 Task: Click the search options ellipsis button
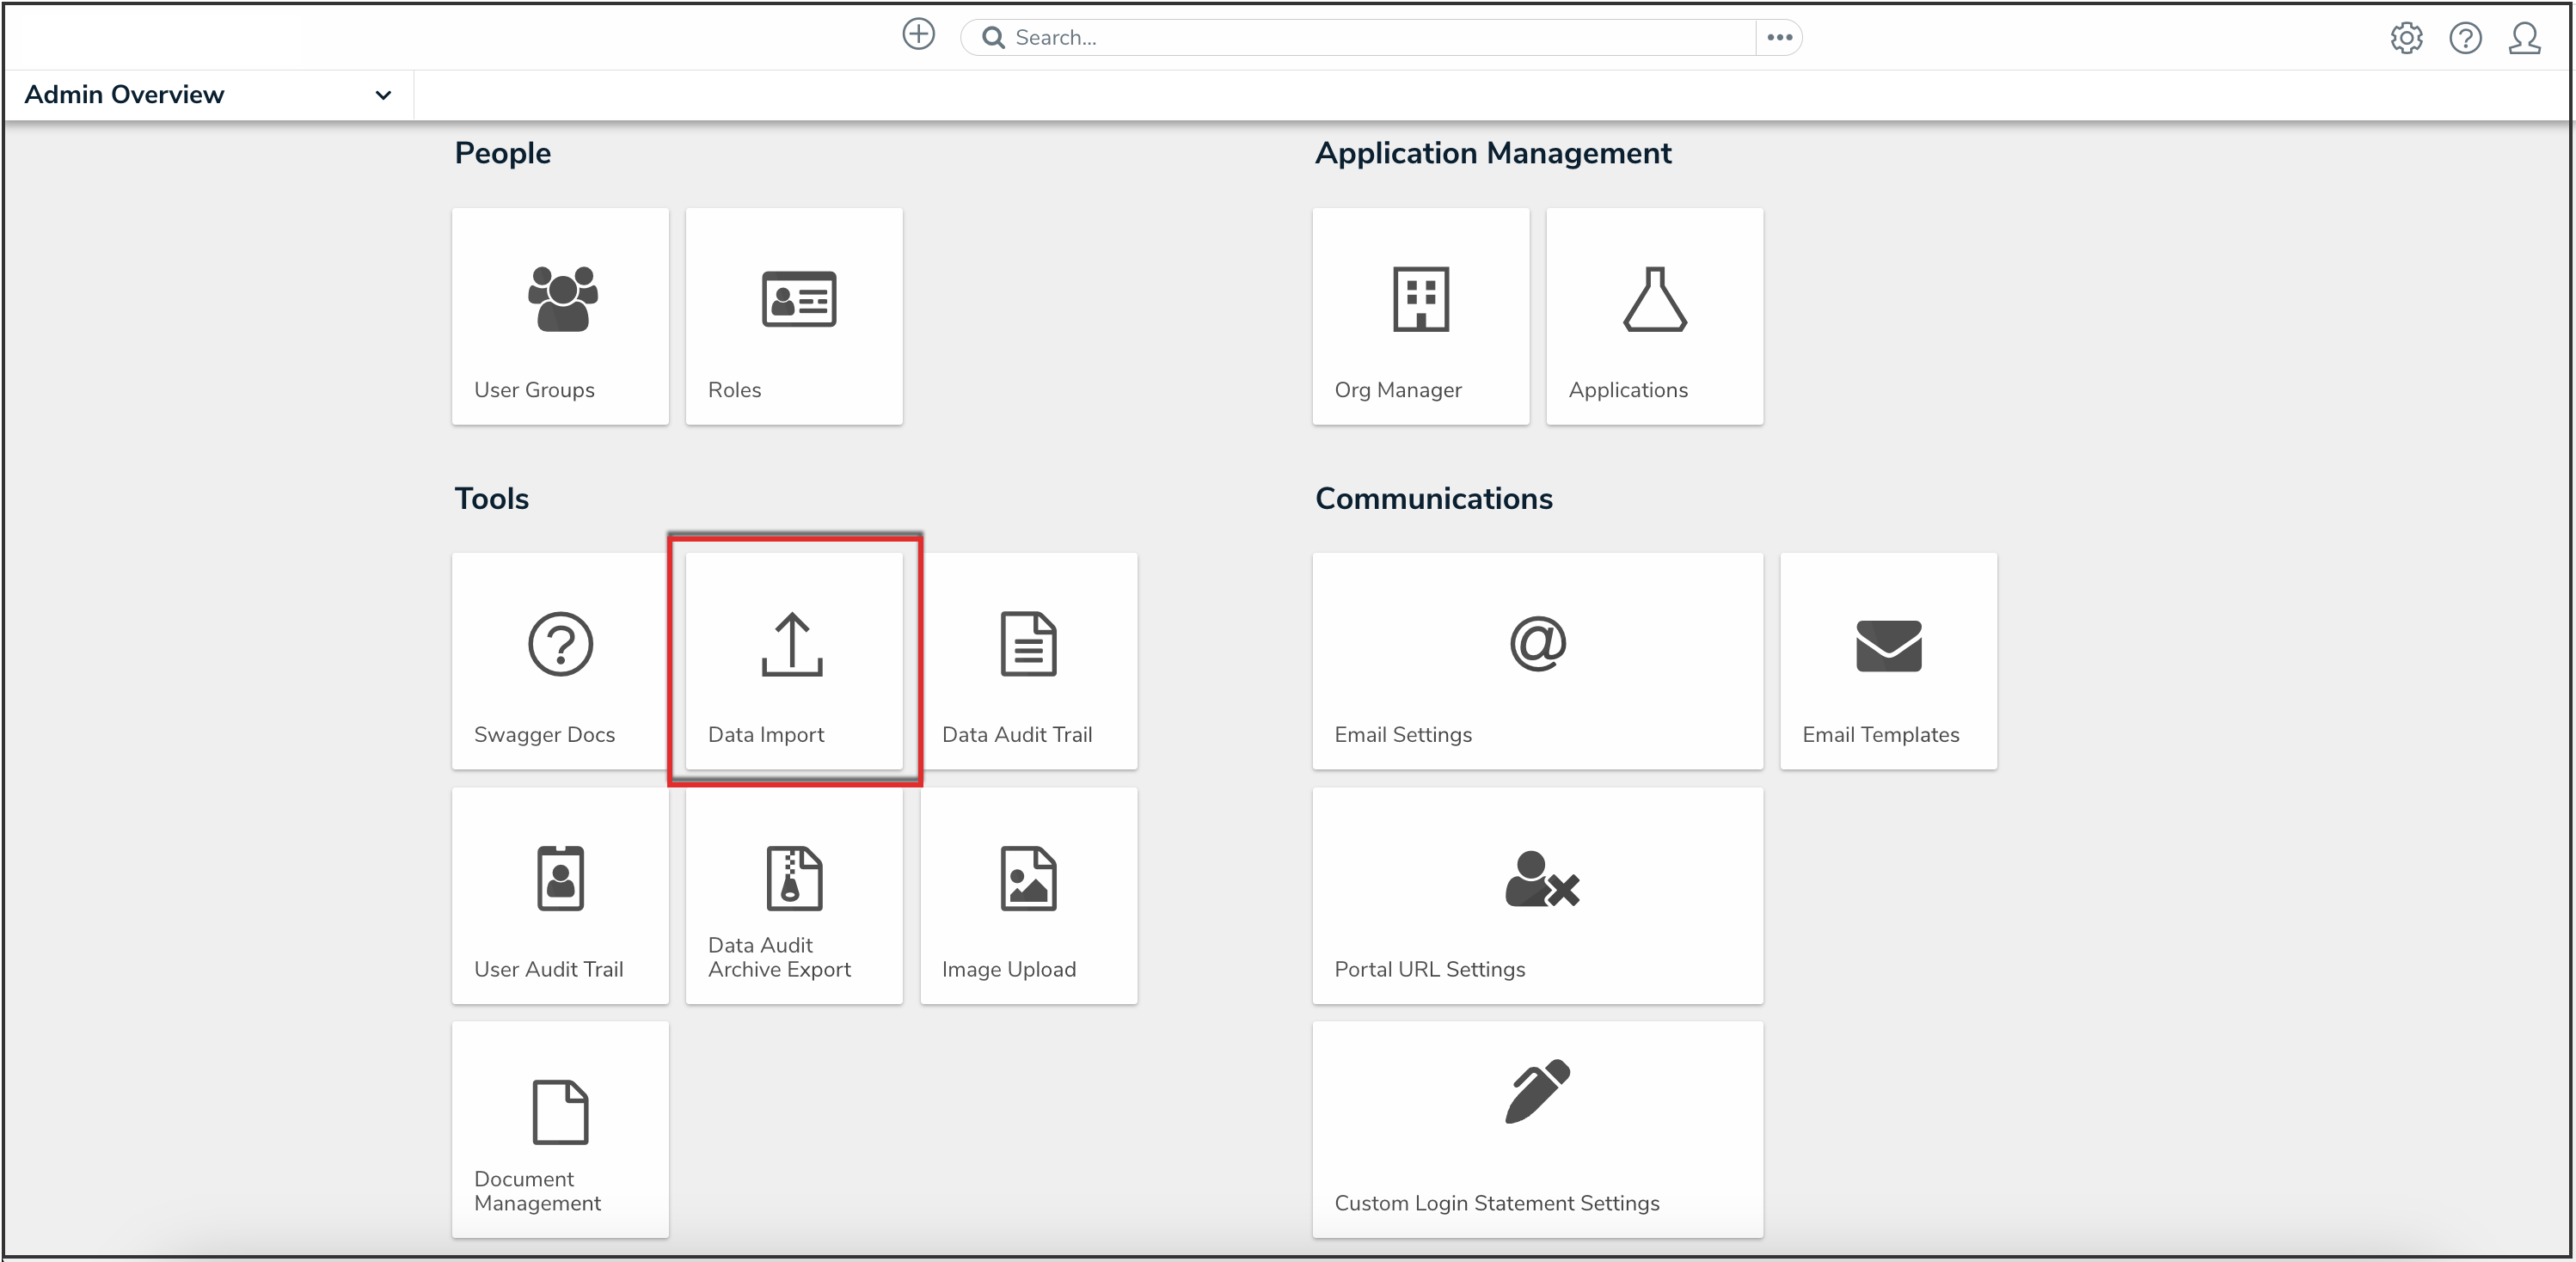pos(1779,37)
